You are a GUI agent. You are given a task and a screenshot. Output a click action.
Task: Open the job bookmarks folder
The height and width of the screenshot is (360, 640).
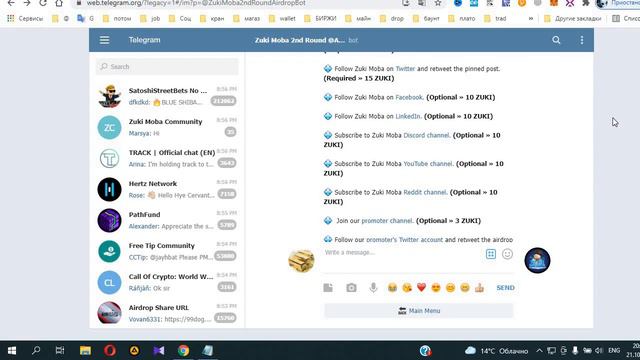(151, 19)
